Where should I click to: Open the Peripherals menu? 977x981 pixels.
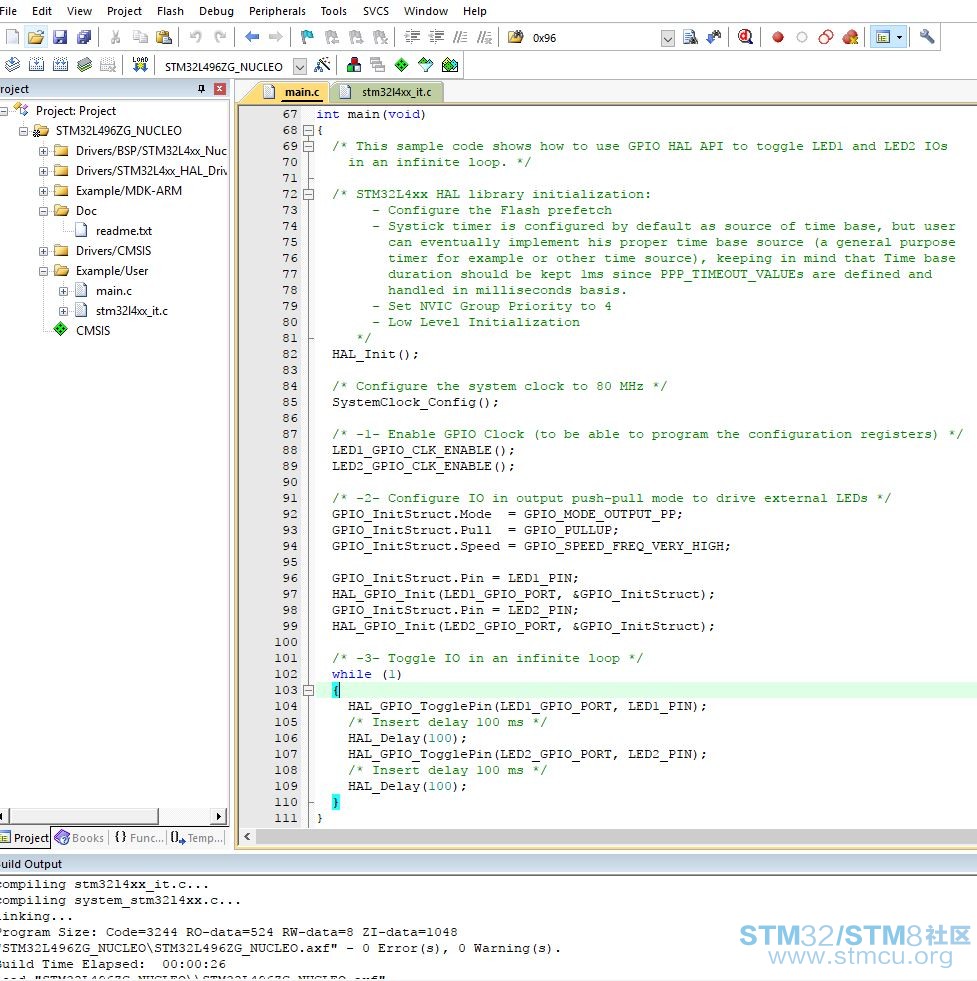(277, 11)
